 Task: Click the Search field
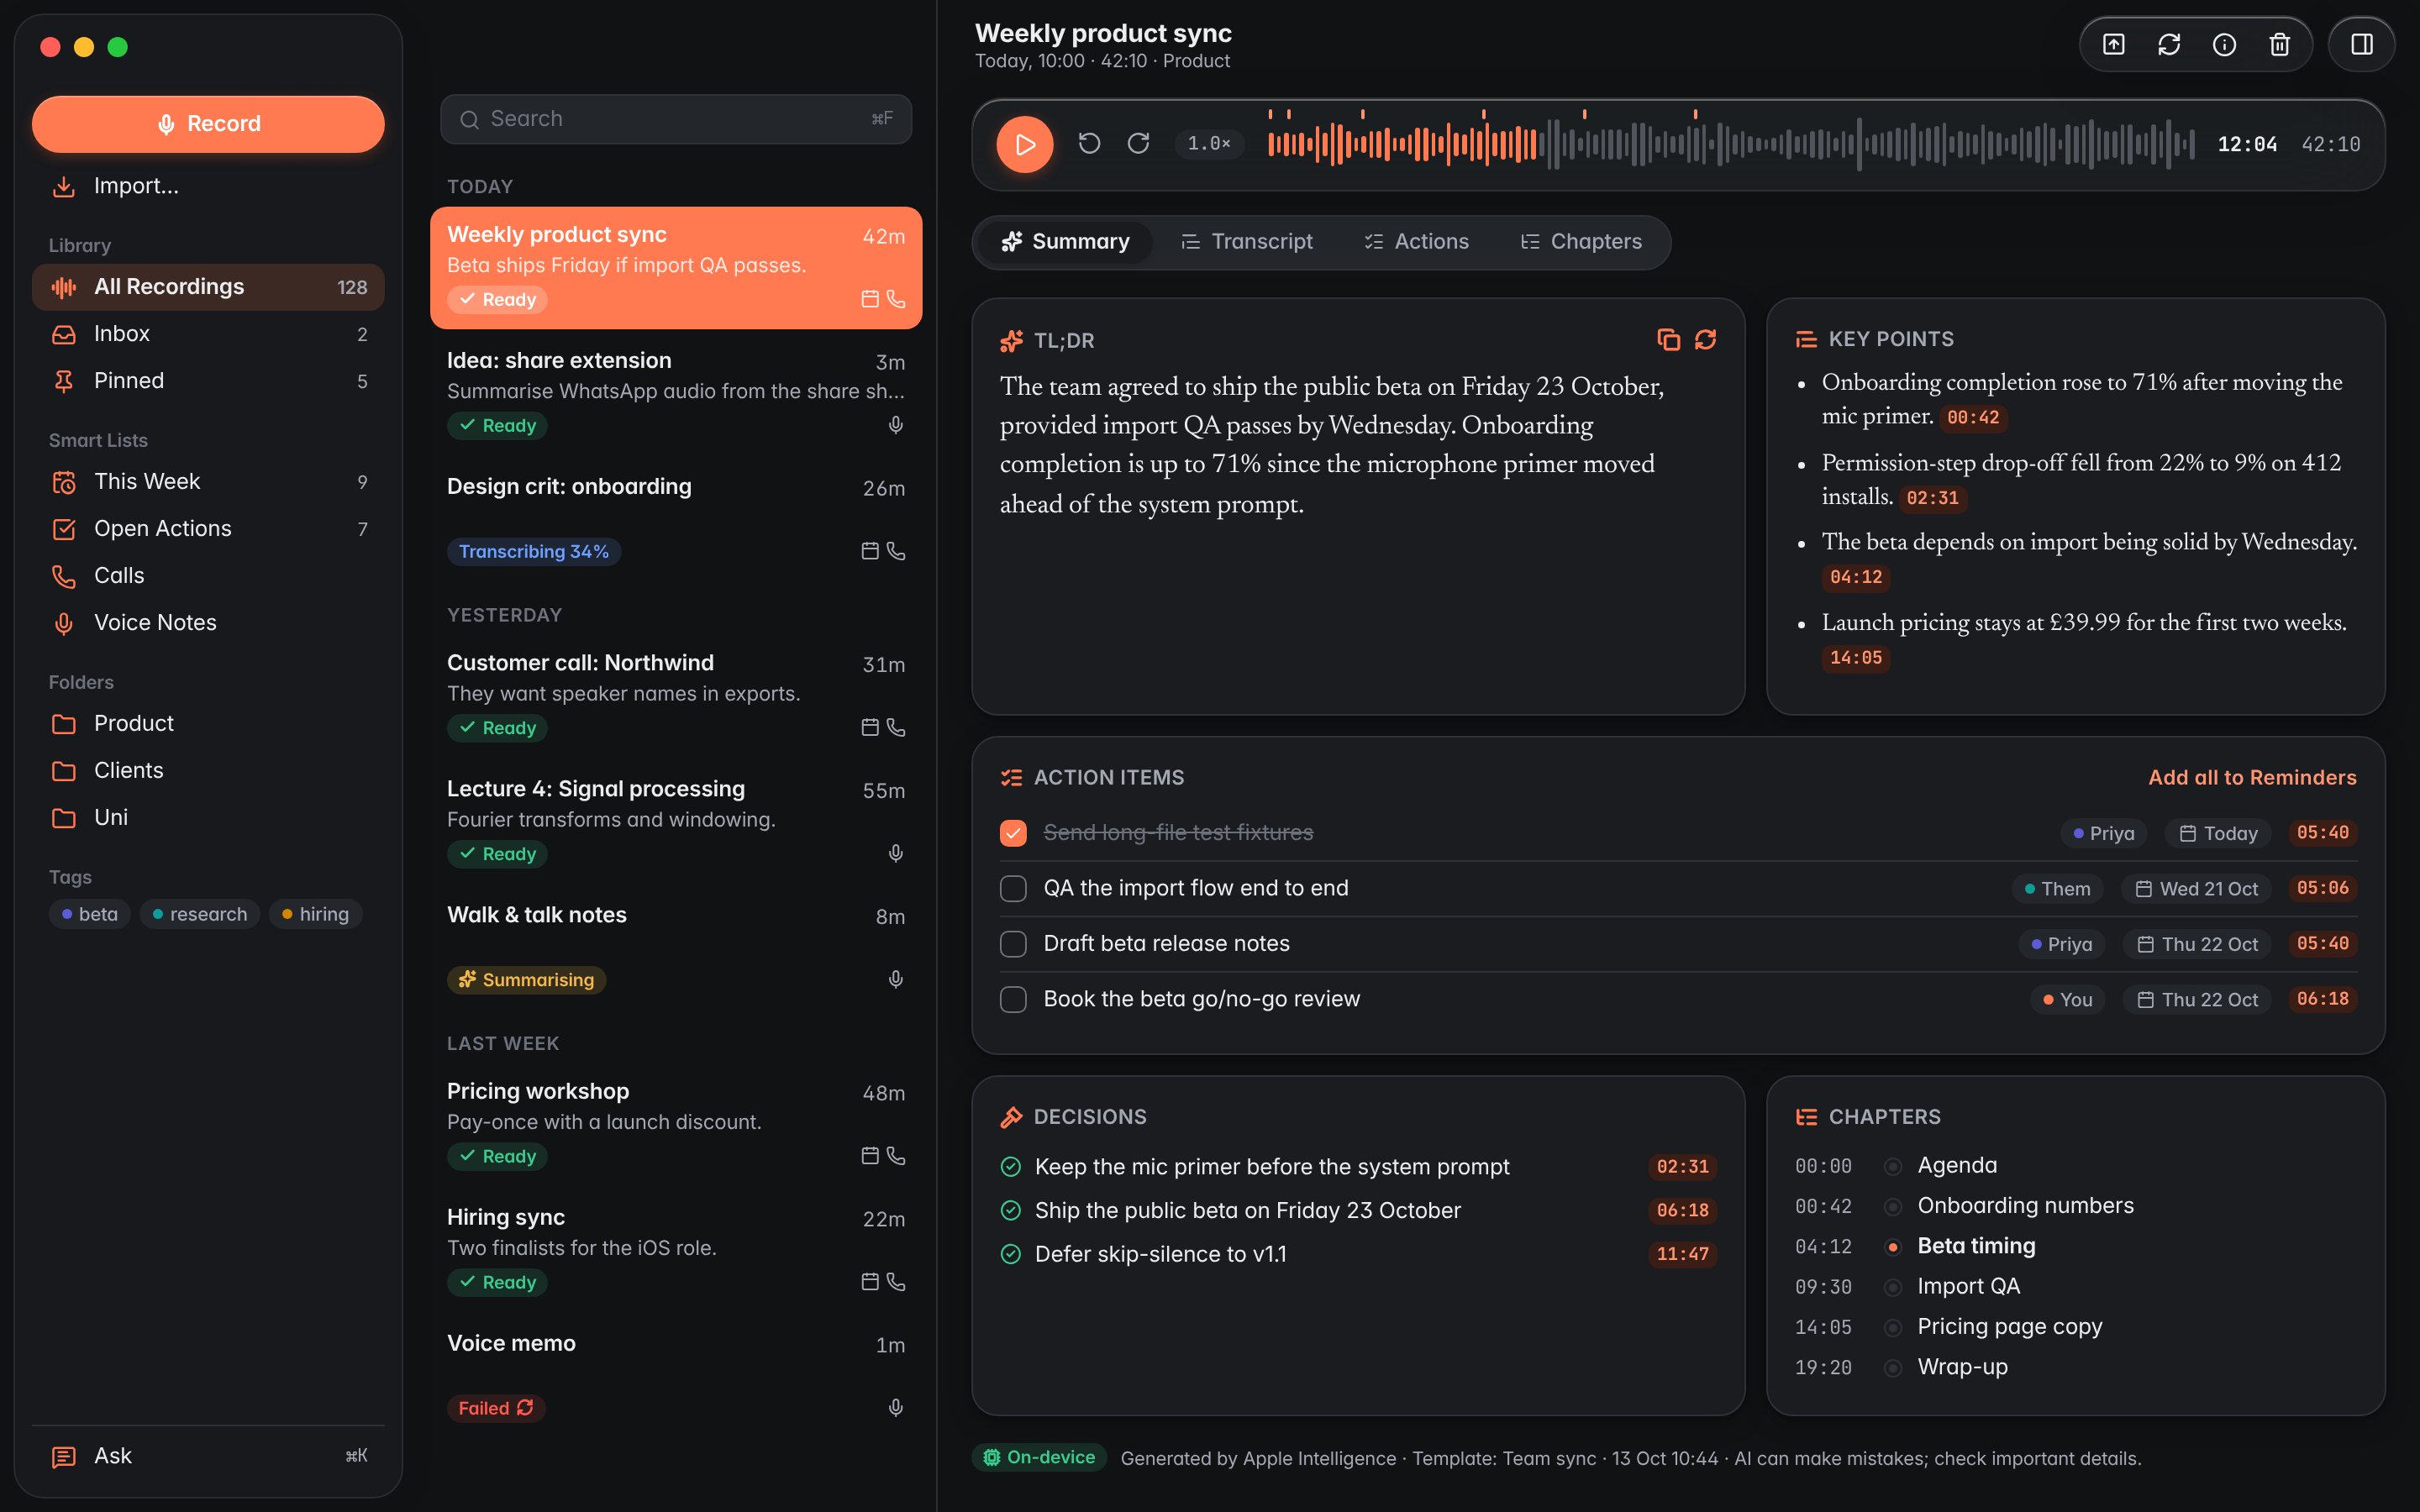(676, 119)
